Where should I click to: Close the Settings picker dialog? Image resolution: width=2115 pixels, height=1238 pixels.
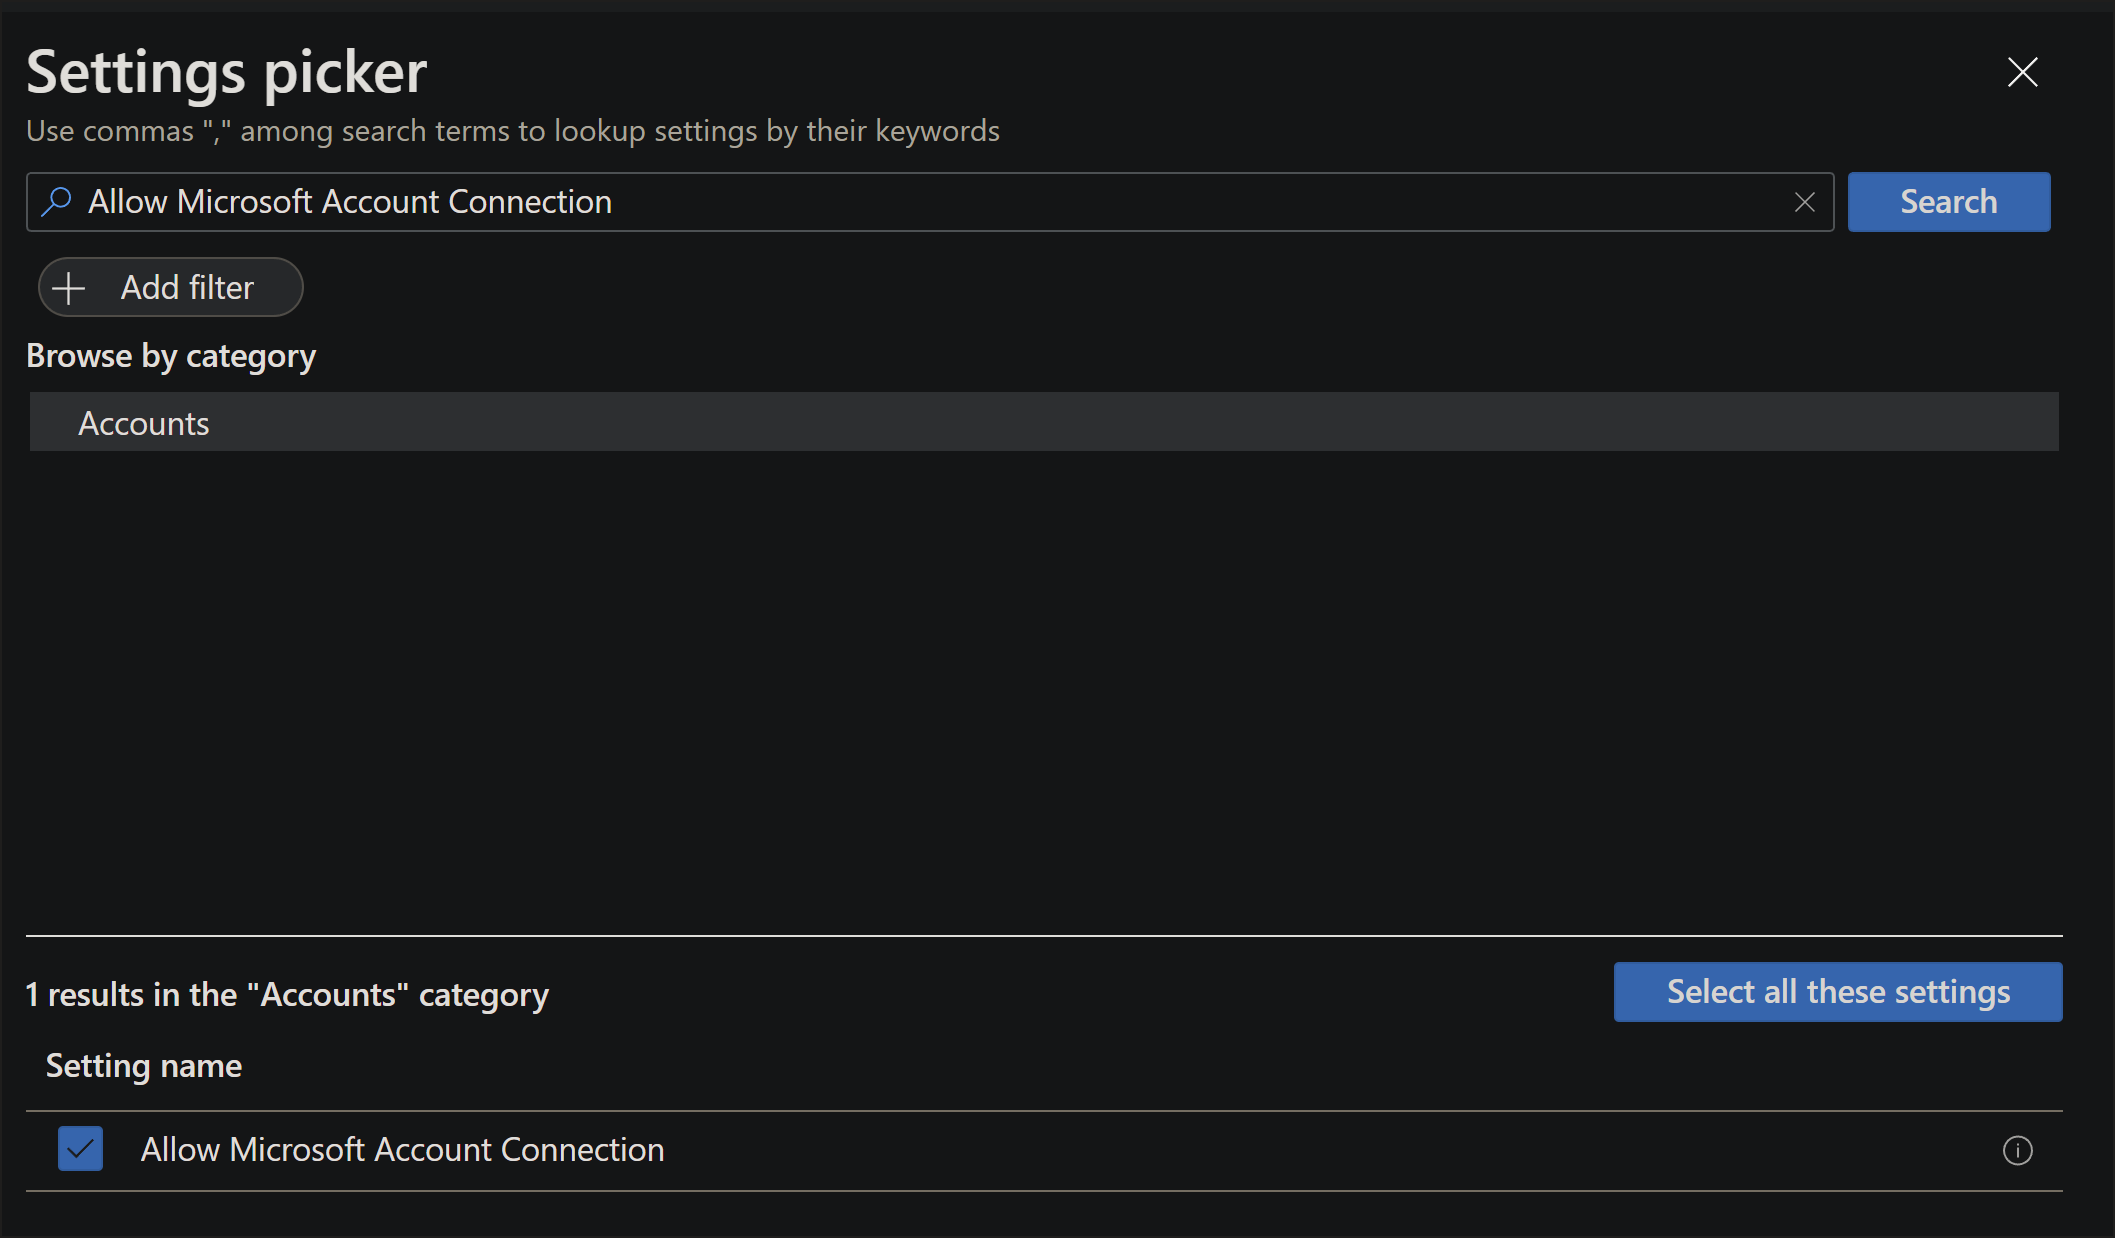(x=2022, y=72)
